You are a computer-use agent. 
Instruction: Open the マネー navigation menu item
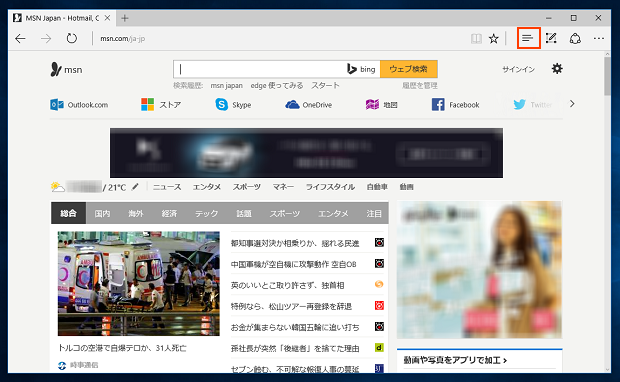click(x=283, y=187)
